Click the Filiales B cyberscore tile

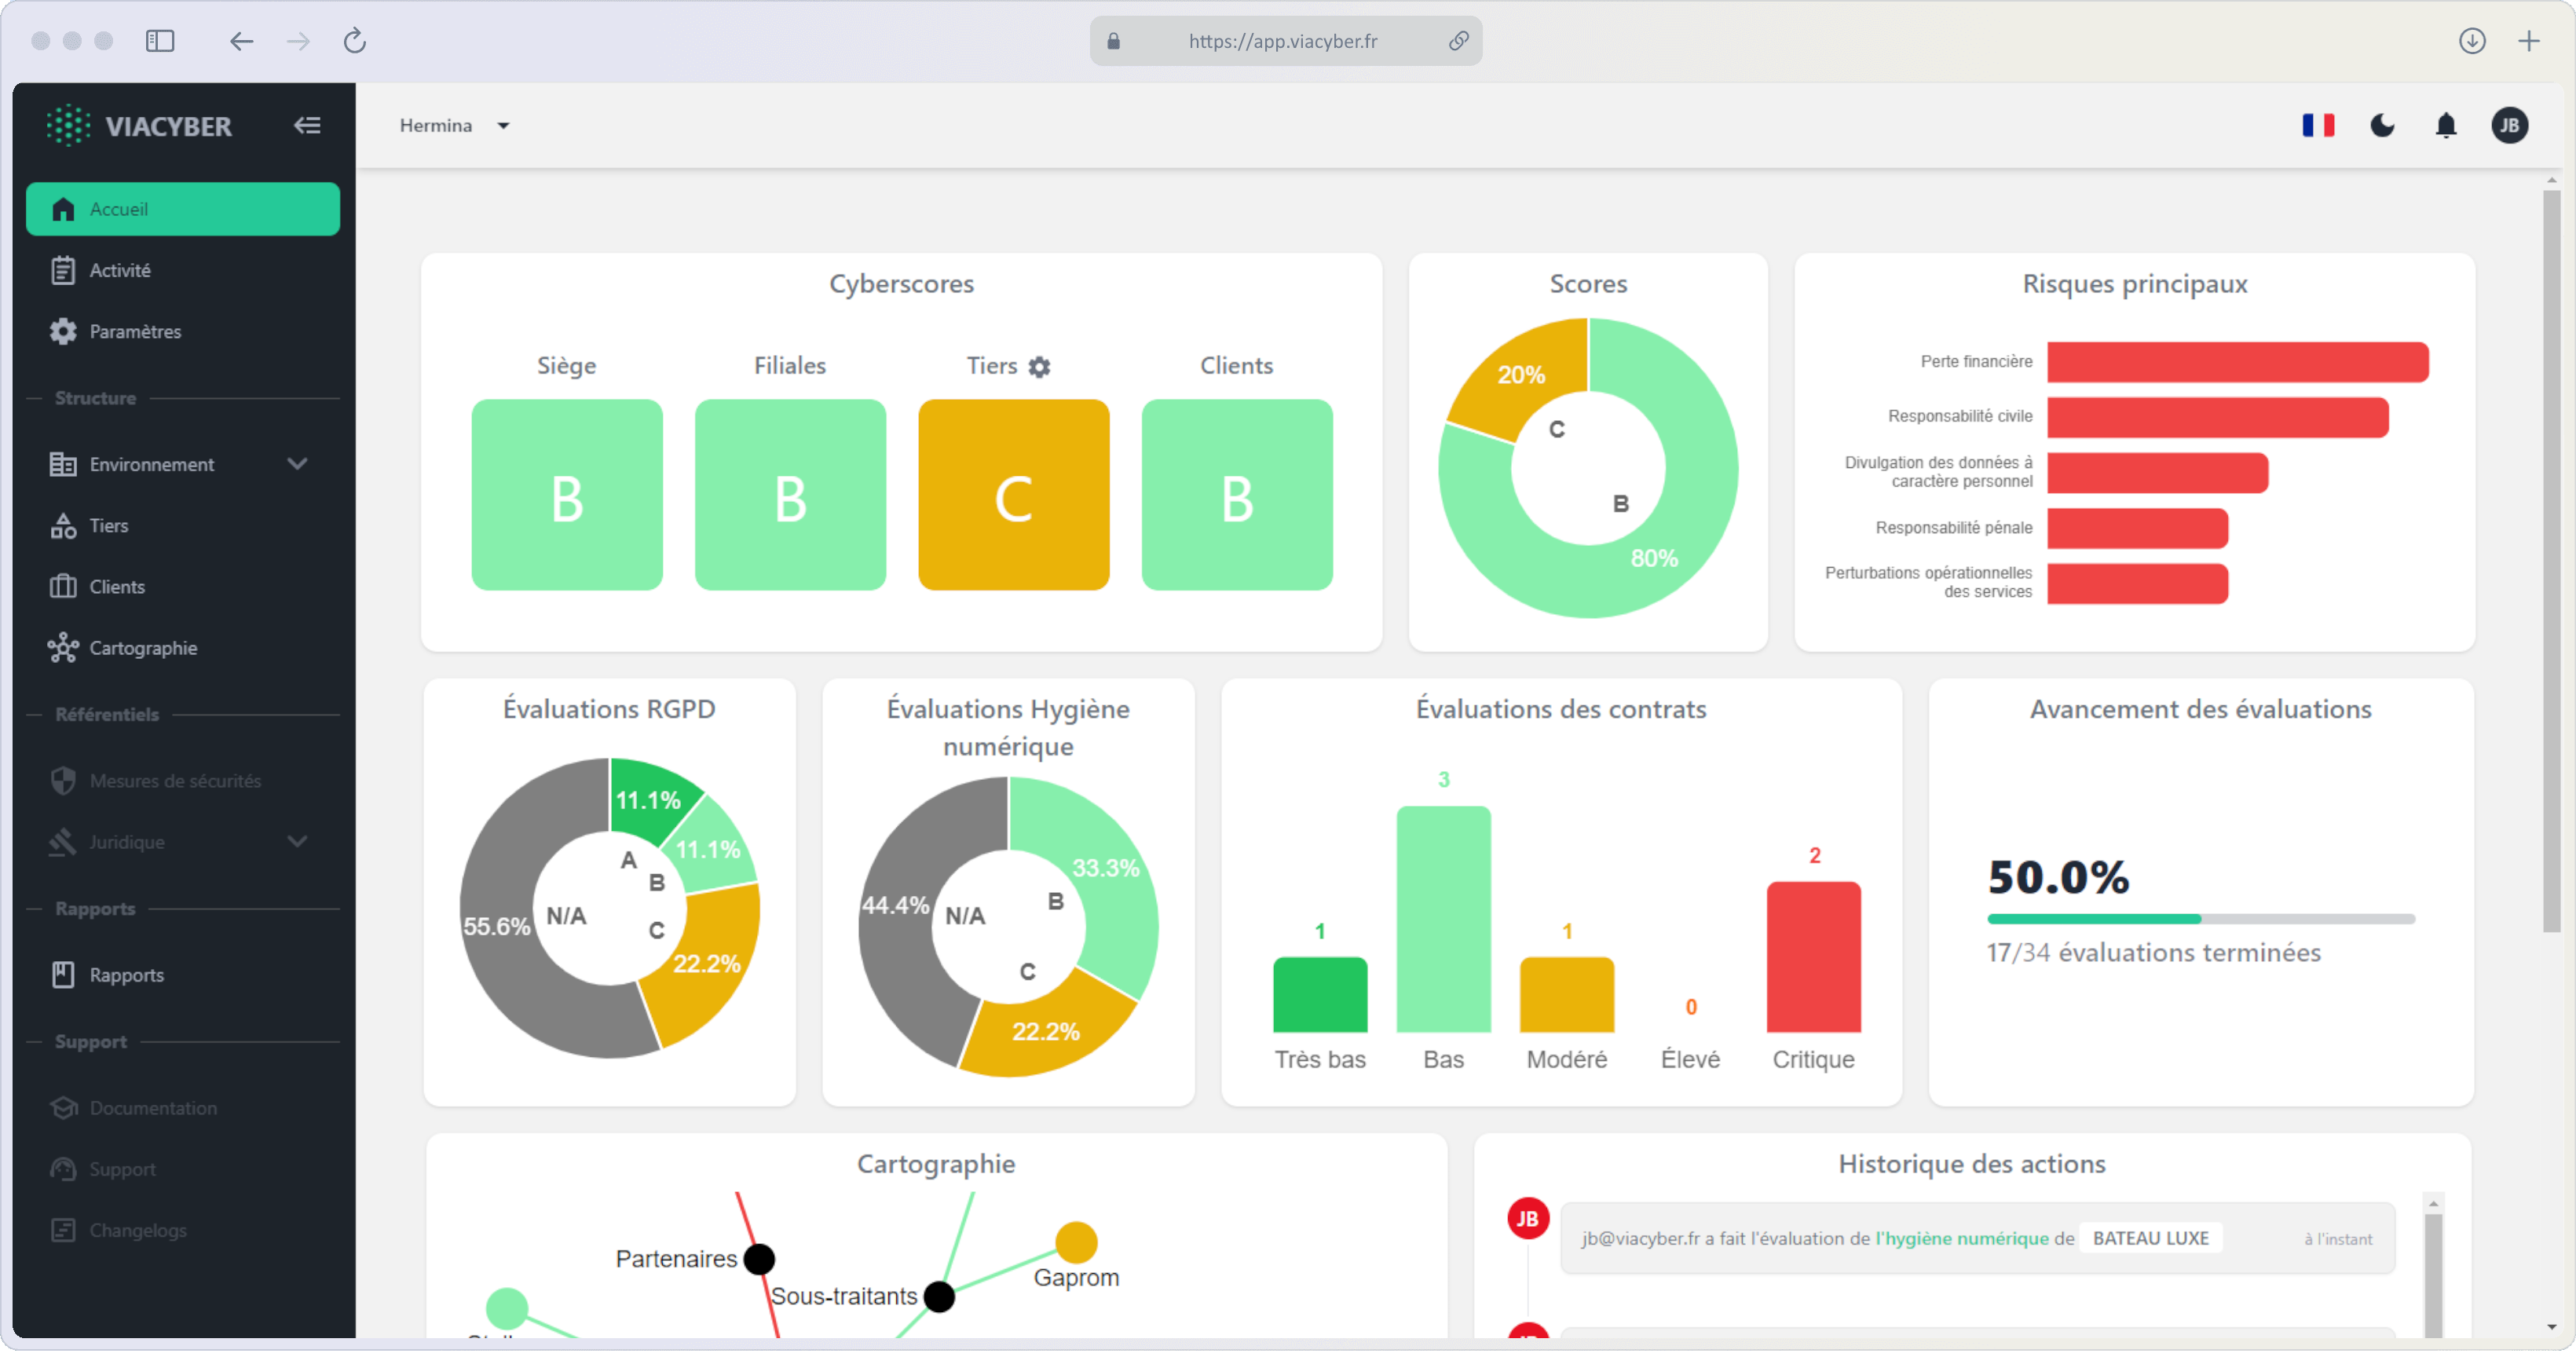[x=790, y=496]
